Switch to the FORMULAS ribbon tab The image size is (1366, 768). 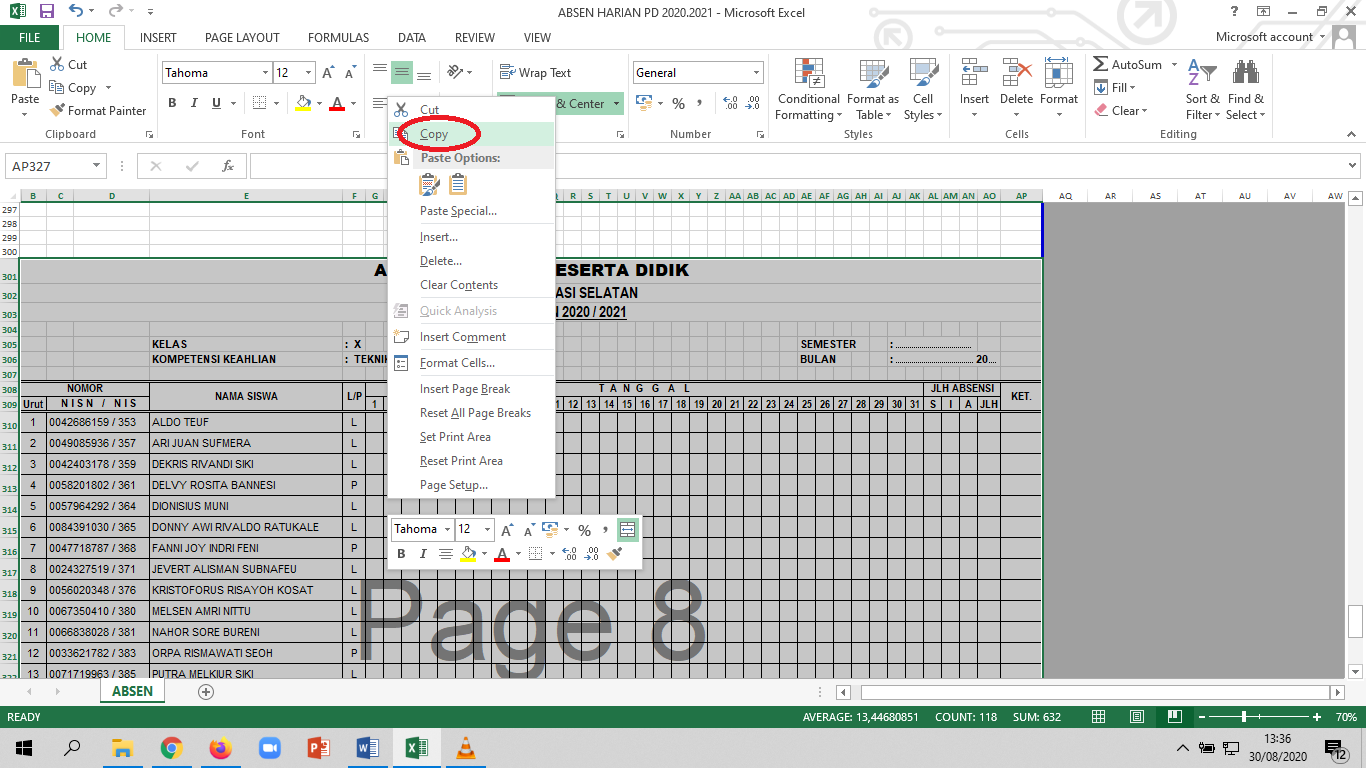click(x=338, y=37)
